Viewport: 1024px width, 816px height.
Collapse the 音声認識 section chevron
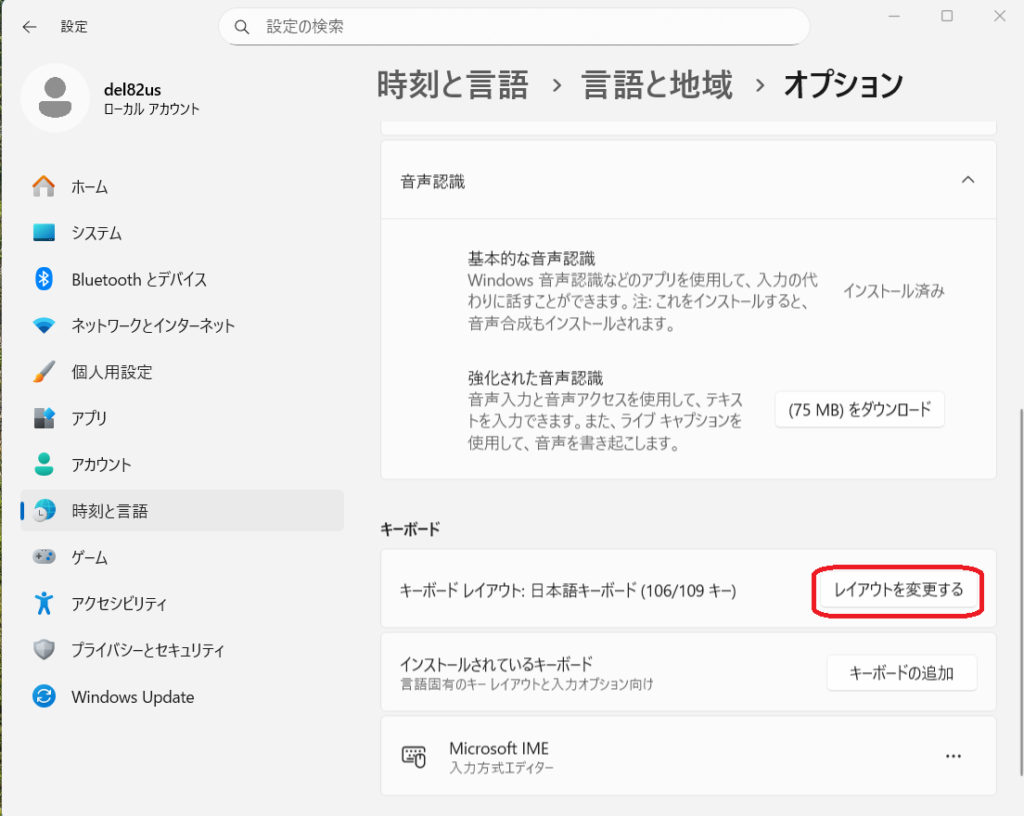967,180
